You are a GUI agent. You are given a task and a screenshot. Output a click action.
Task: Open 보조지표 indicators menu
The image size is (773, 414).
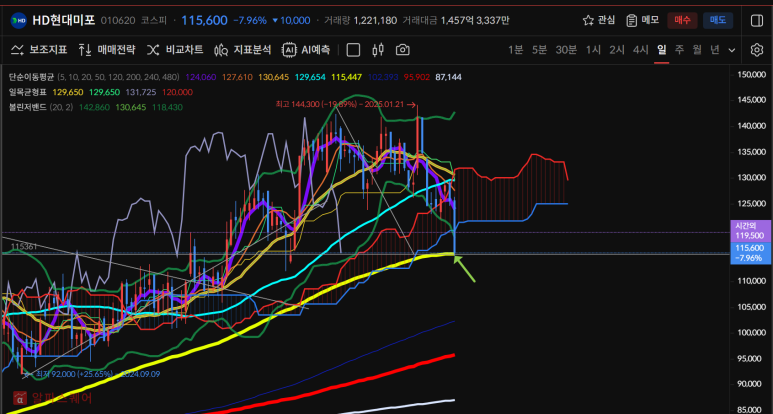[38, 50]
